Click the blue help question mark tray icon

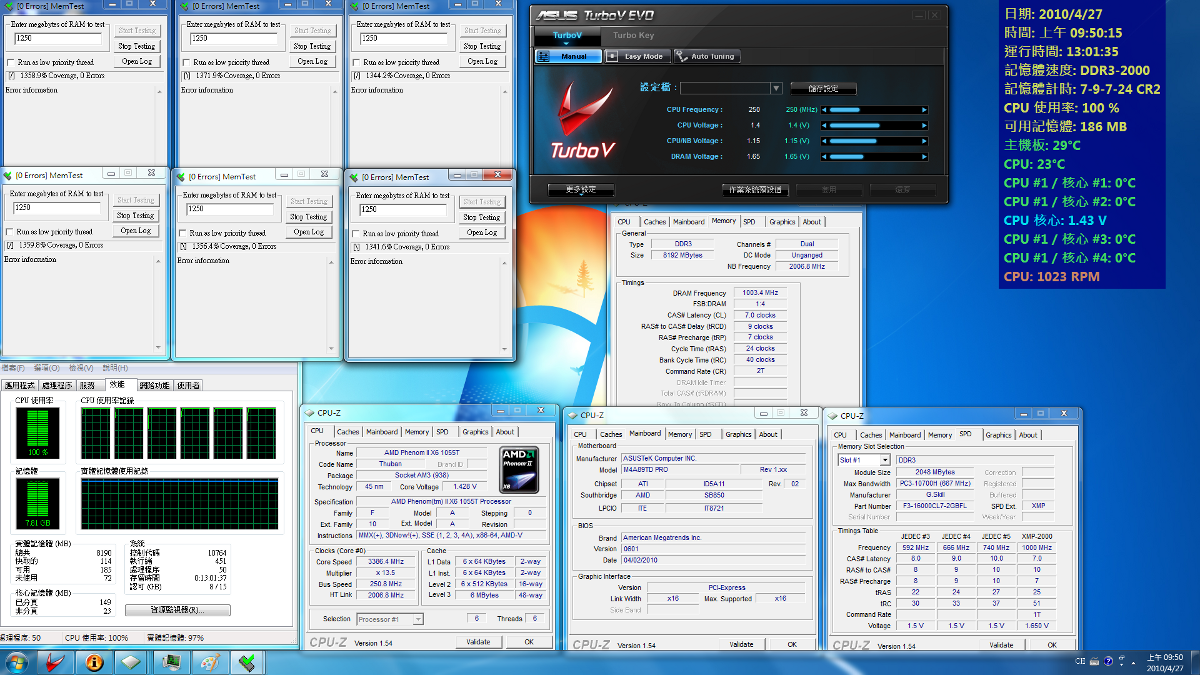click(1108, 661)
